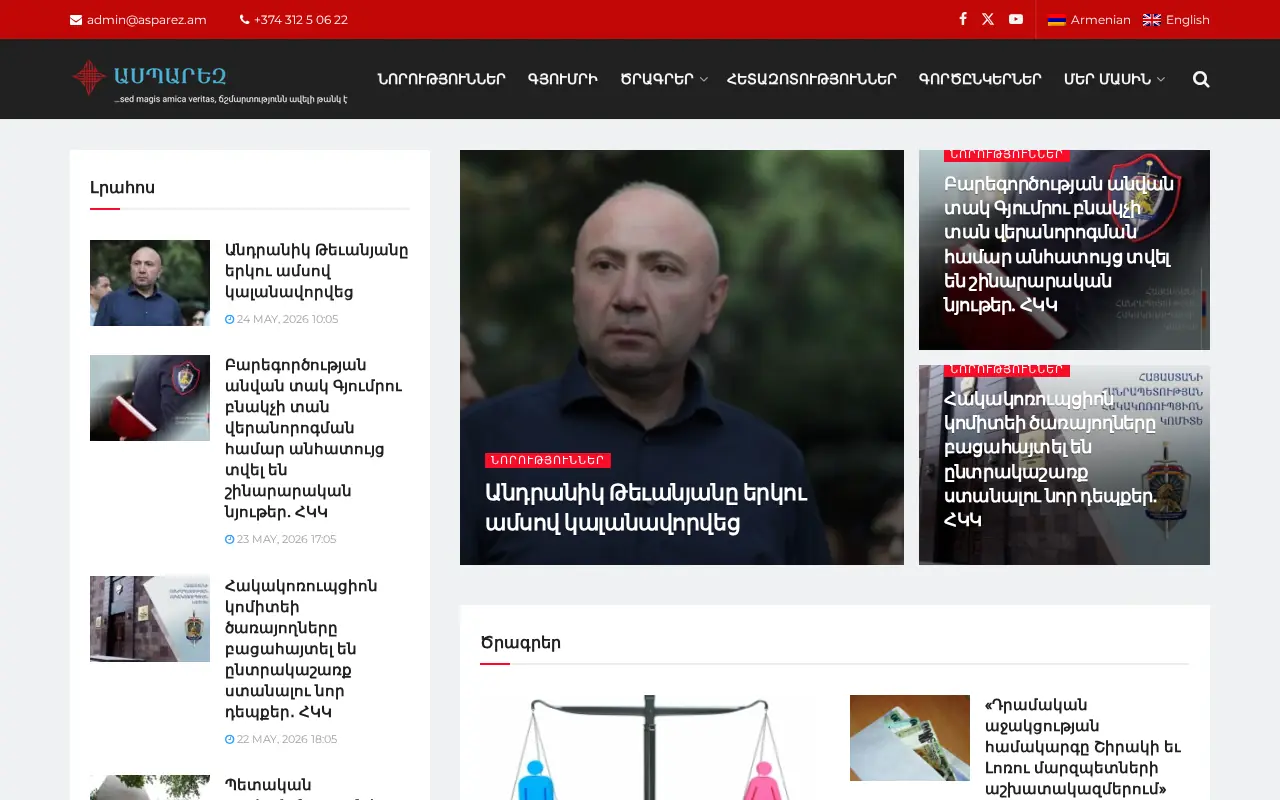Open top-right card about Բարեգործության Գյումրու բնակչի

pyautogui.click(x=1064, y=250)
